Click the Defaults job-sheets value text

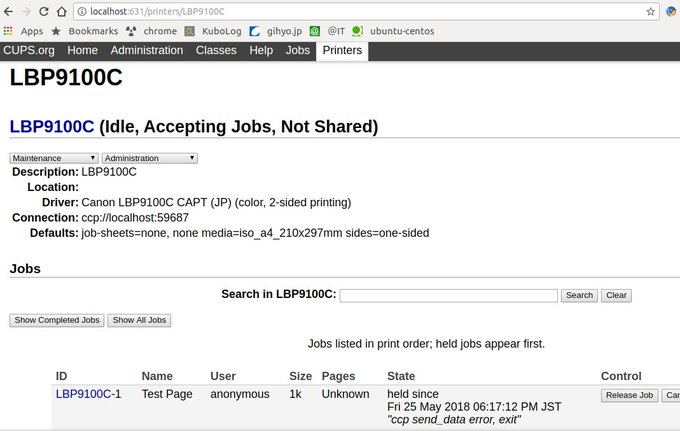pyautogui.click(x=255, y=233)
